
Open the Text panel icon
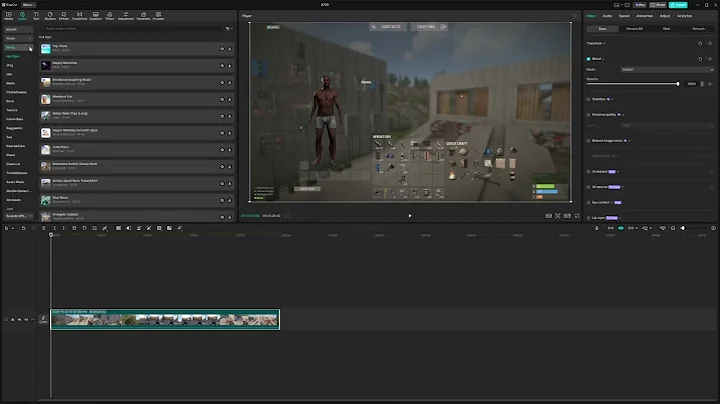coord(36,16)
